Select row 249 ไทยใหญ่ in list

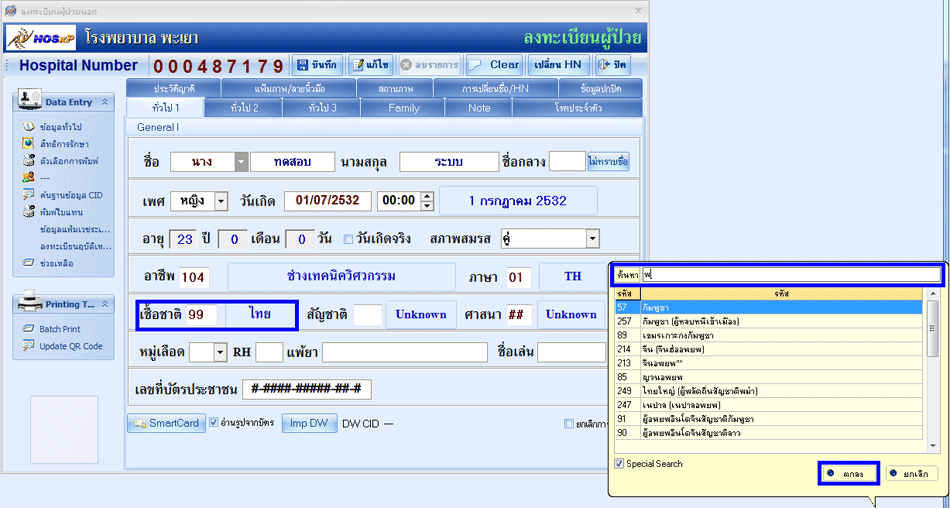(768, 391)
